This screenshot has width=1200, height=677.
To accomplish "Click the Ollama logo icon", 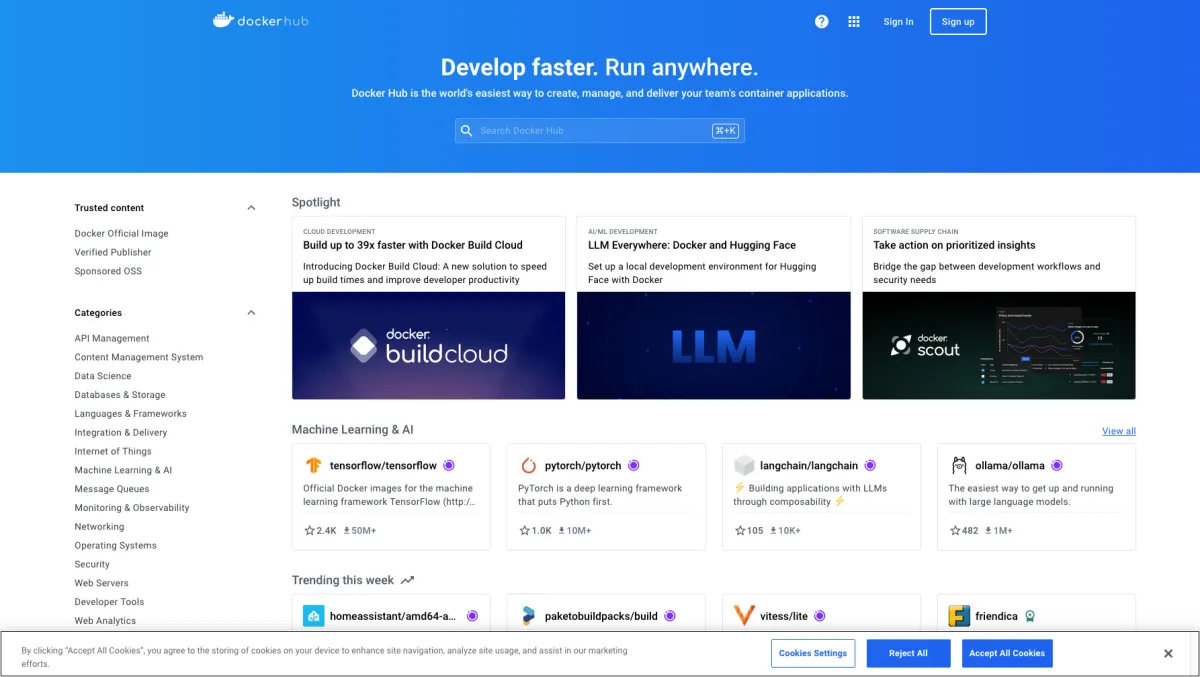I will (959, 466).
